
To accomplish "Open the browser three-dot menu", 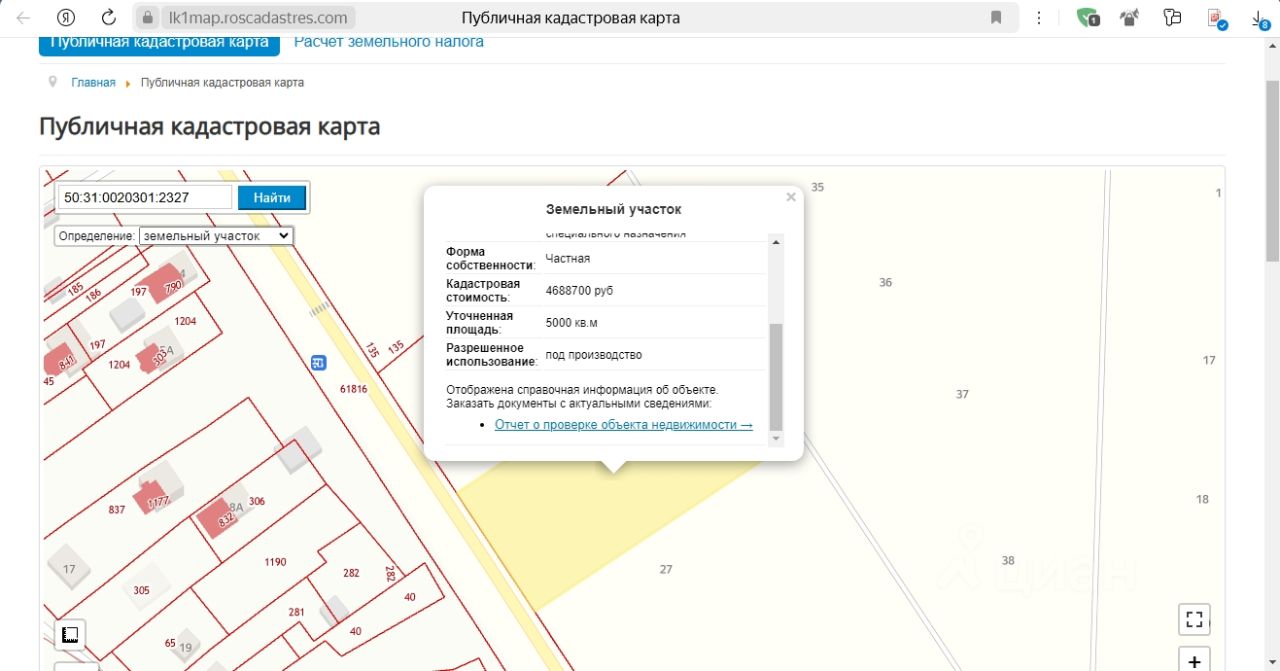I will (1040, 18).
